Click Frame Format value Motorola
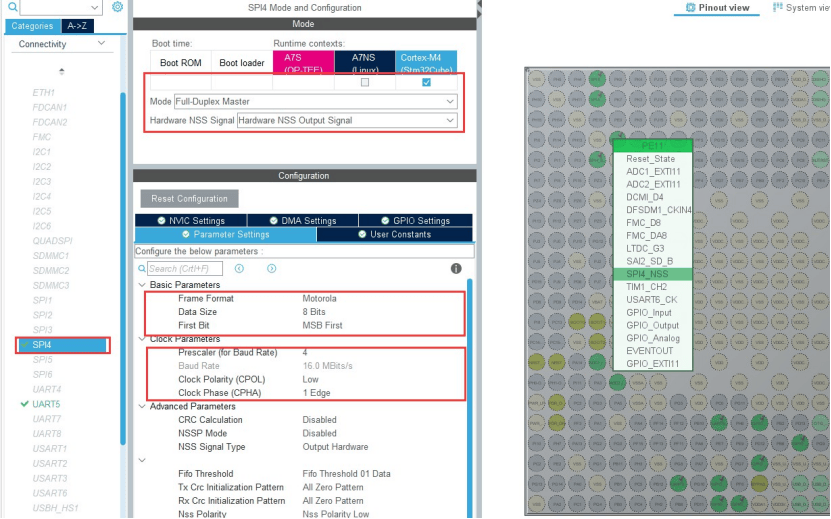 coord(319,298)
